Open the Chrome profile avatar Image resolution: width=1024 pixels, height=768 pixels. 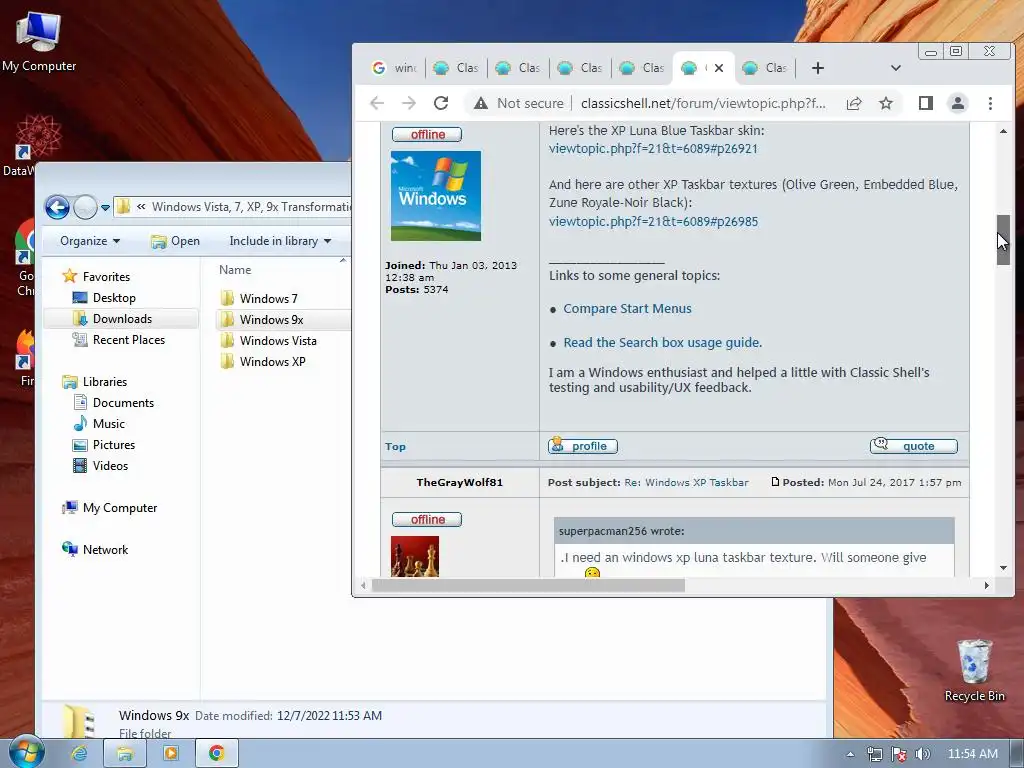pos(957,103)
